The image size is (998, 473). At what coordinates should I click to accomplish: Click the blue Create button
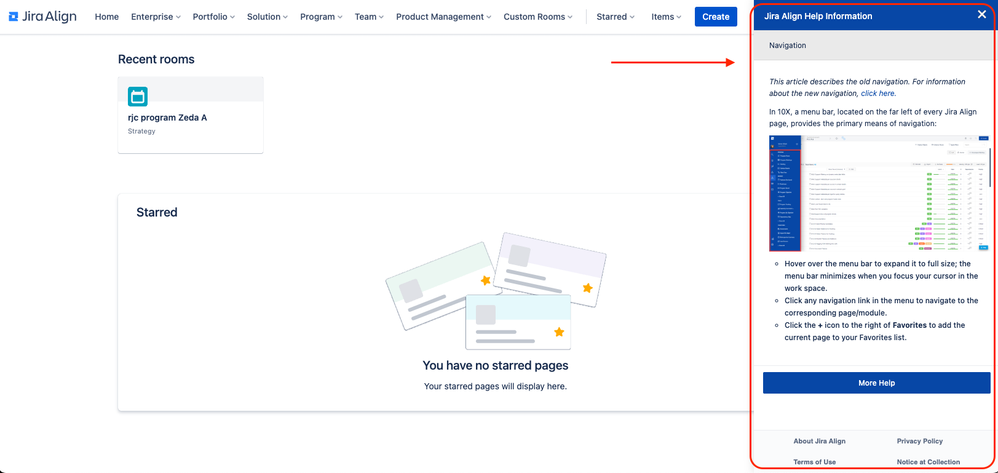pyautogui.click(x=715, y=17)
